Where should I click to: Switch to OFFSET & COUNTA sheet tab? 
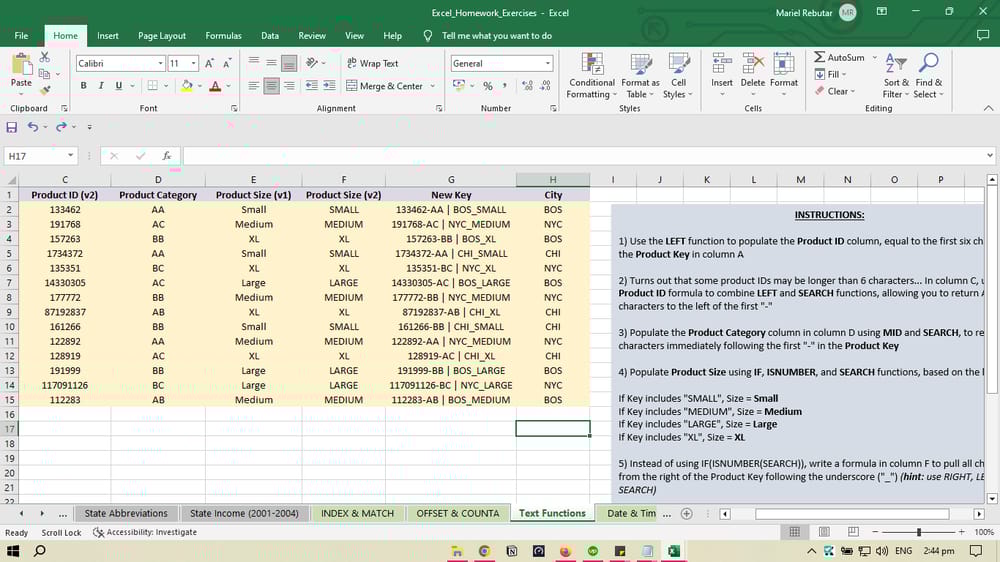click(458, 513)
